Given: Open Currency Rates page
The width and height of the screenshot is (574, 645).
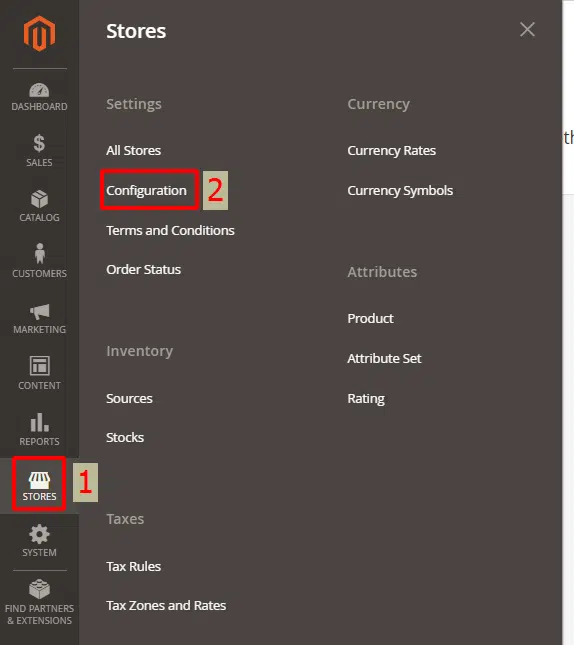Looking at the screenshot, I should pos(391,151).
